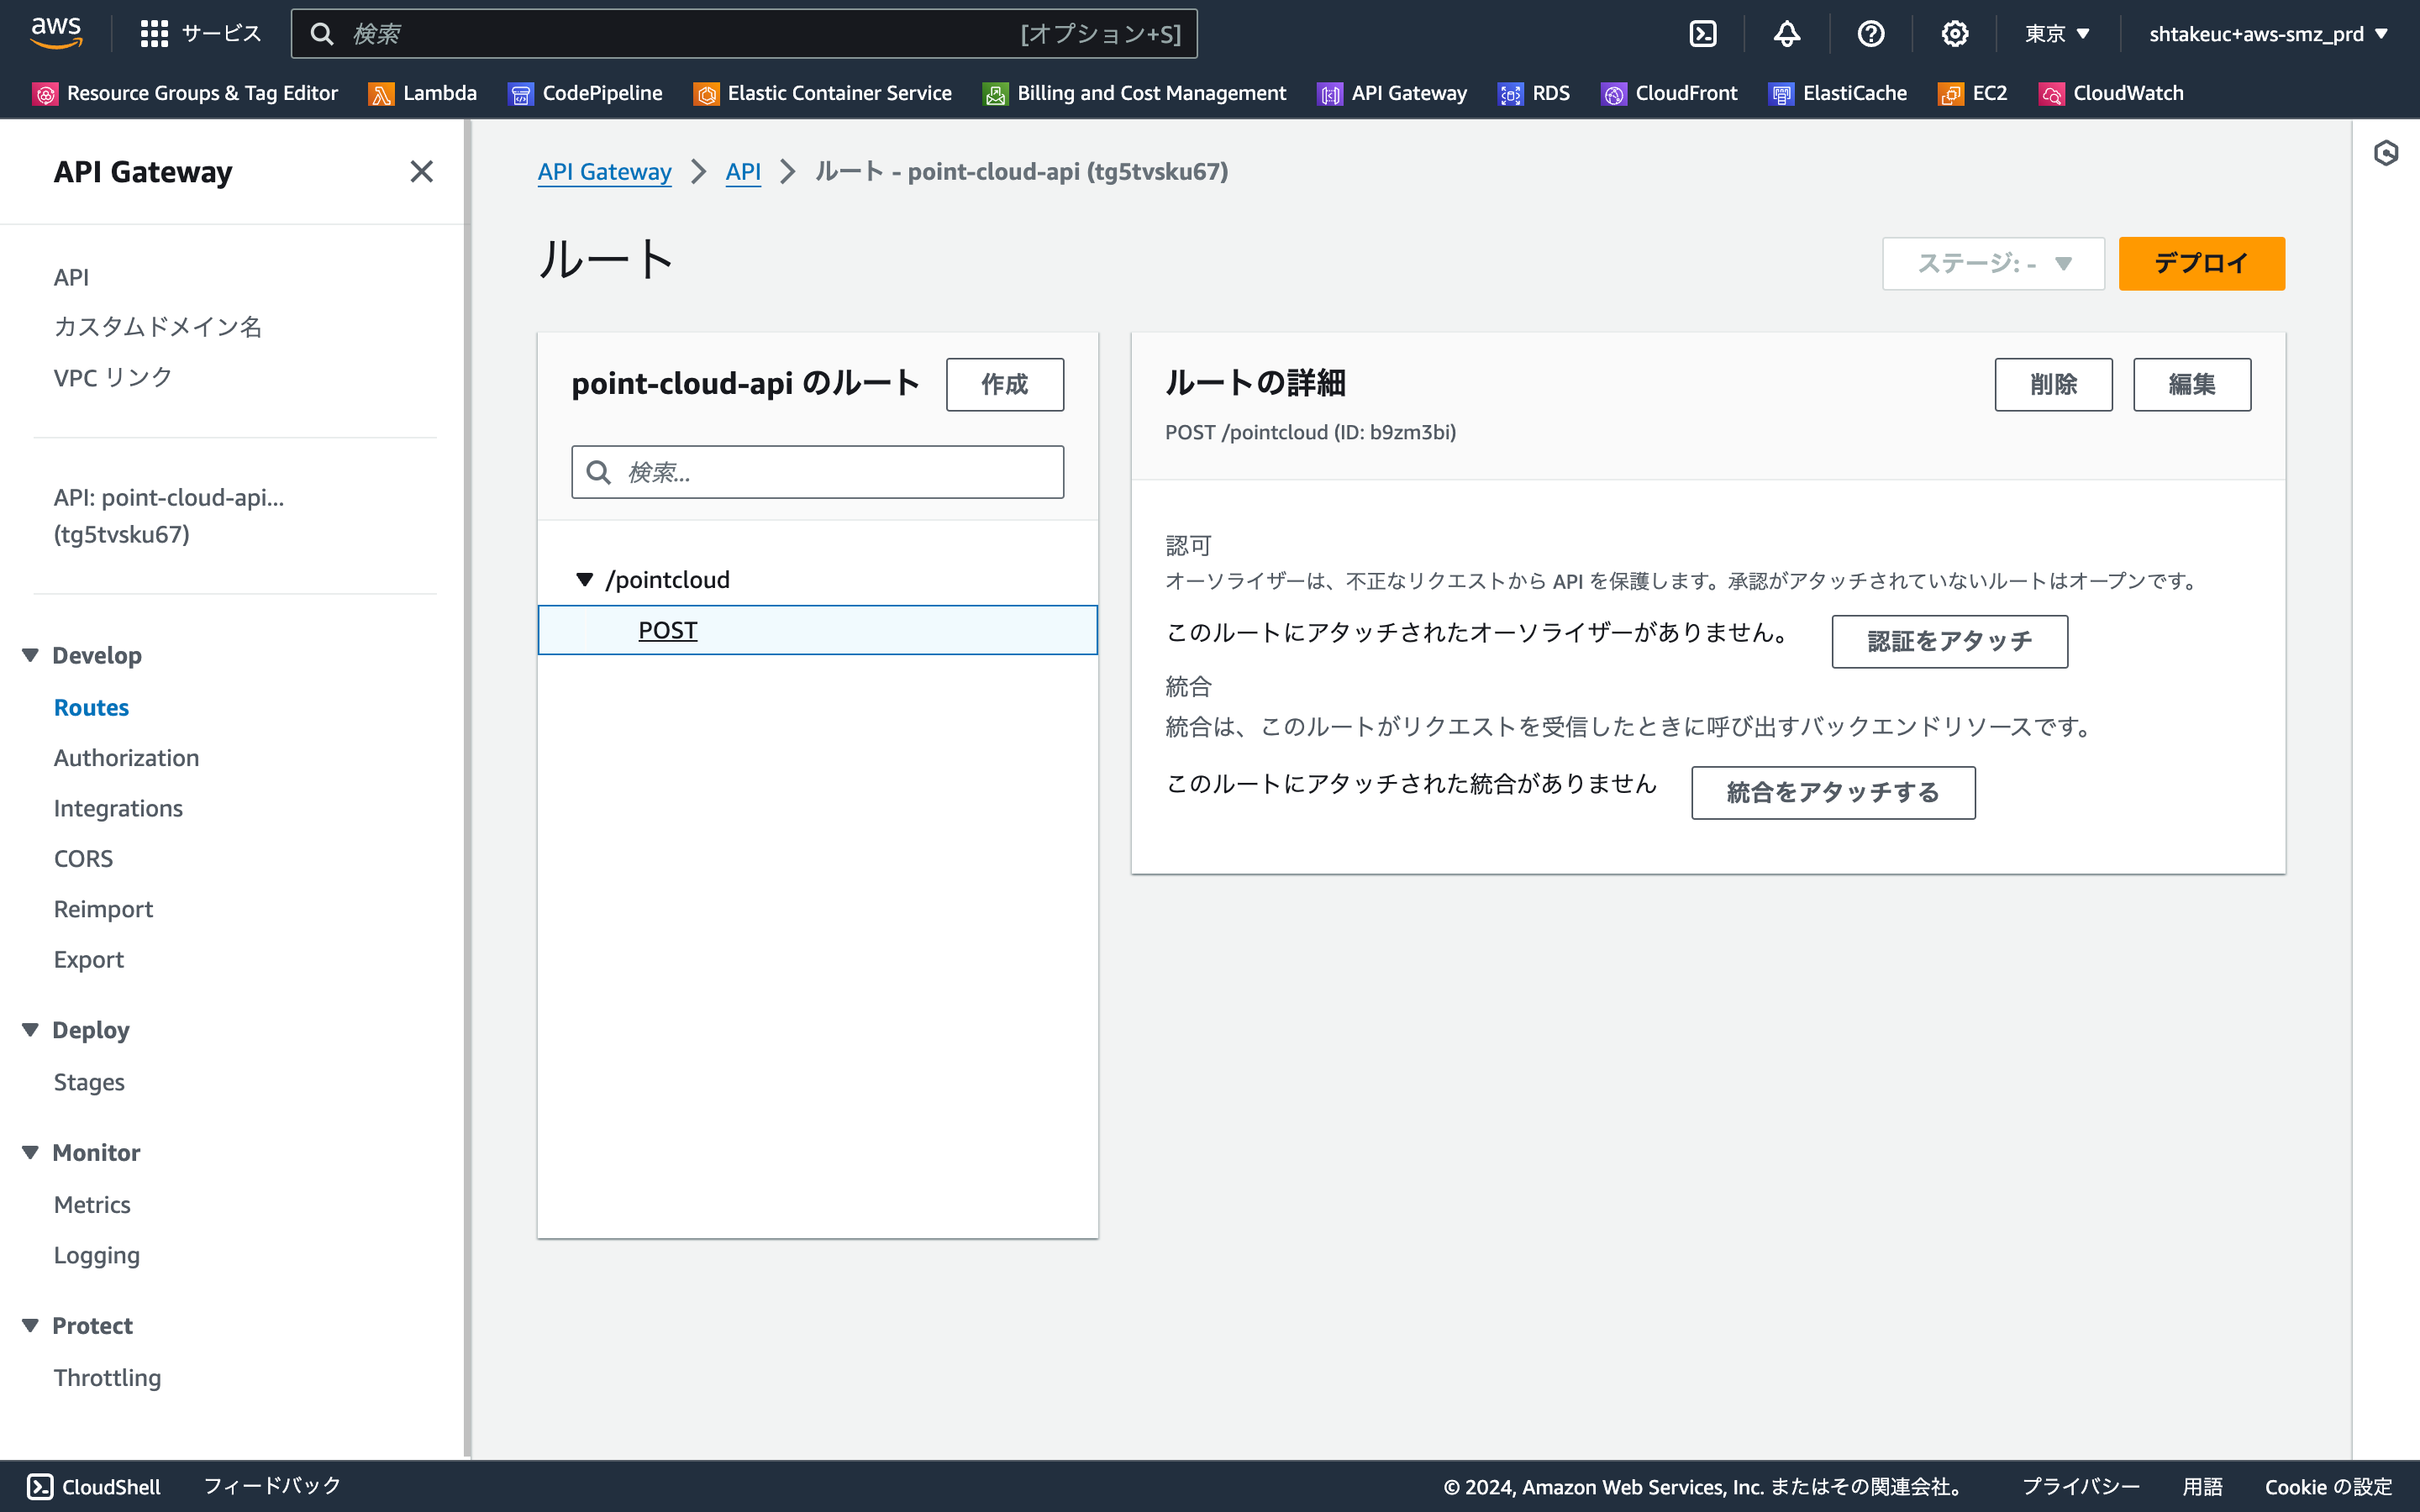Collapse the Develop section
The image size is (2420, 1512).
click(30, 655)
